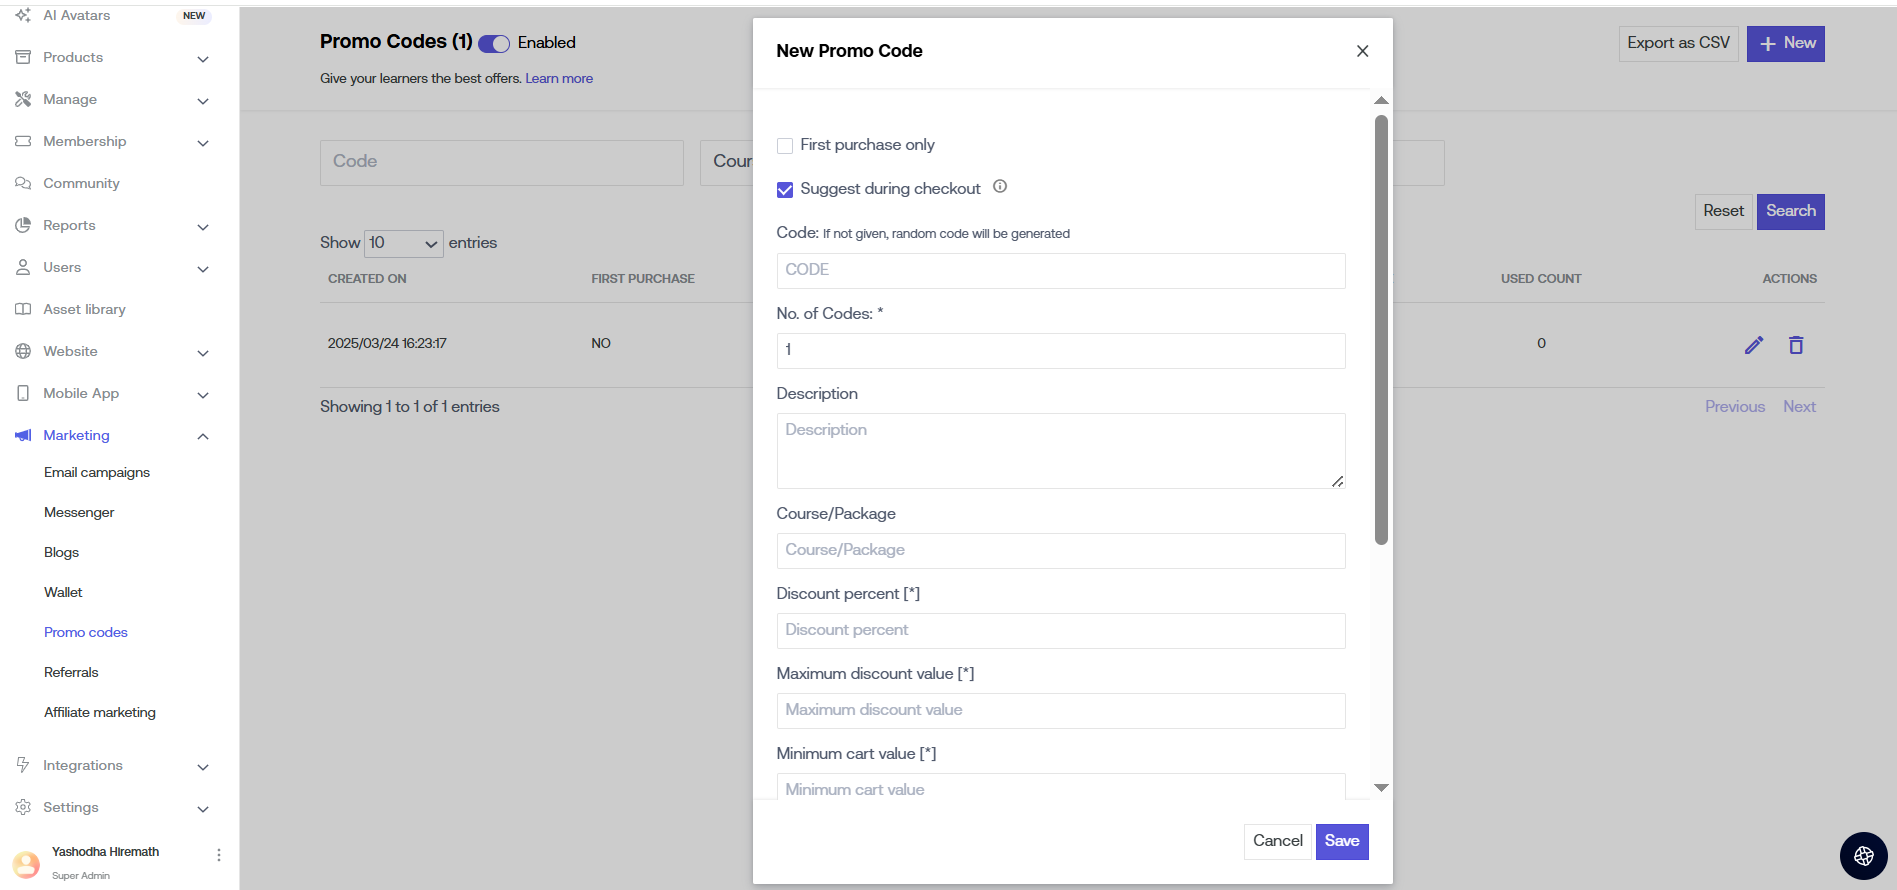This screenshot has width=1897, height=890.
Task: Go to Email campaigns menu item
Action: point(97,473)
